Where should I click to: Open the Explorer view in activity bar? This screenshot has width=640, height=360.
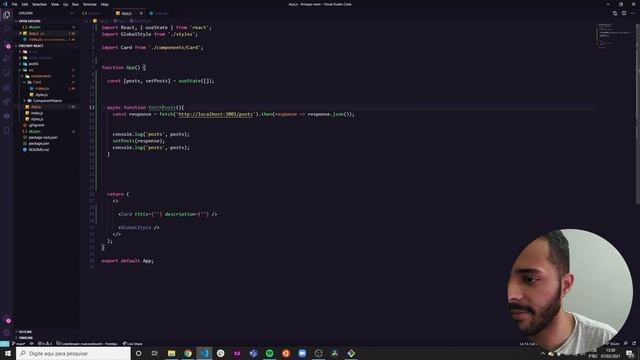click(x=7, y=15)
